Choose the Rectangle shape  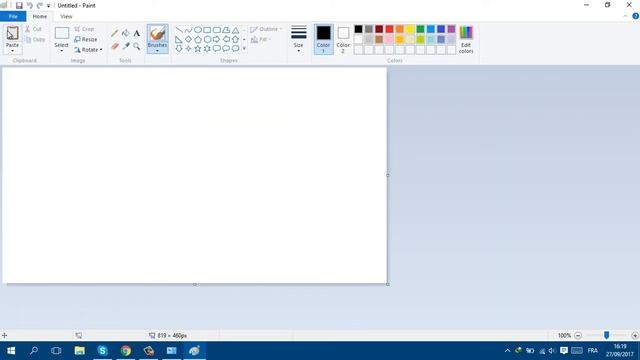pos(207,30)
